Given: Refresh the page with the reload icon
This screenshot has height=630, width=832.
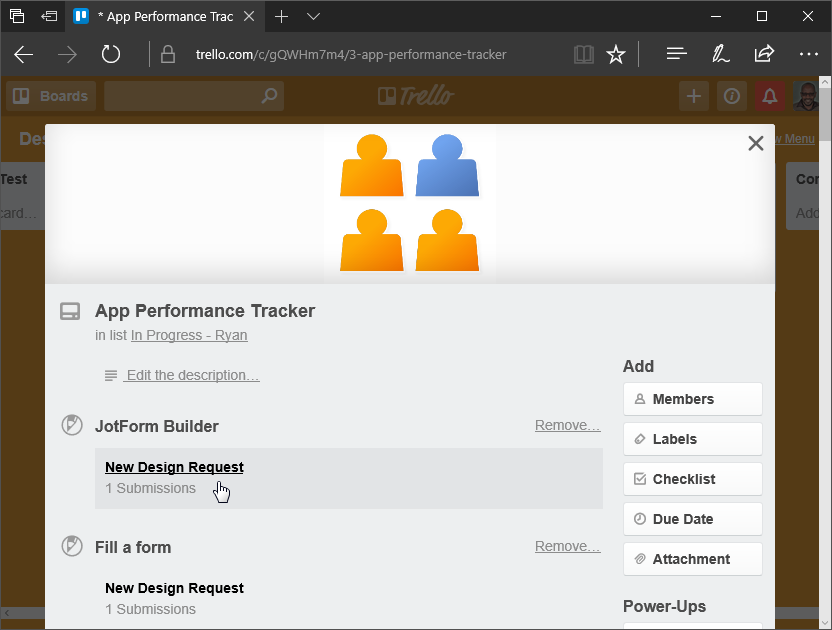Looking at the screenshot, I should click(x=110, y=55).
